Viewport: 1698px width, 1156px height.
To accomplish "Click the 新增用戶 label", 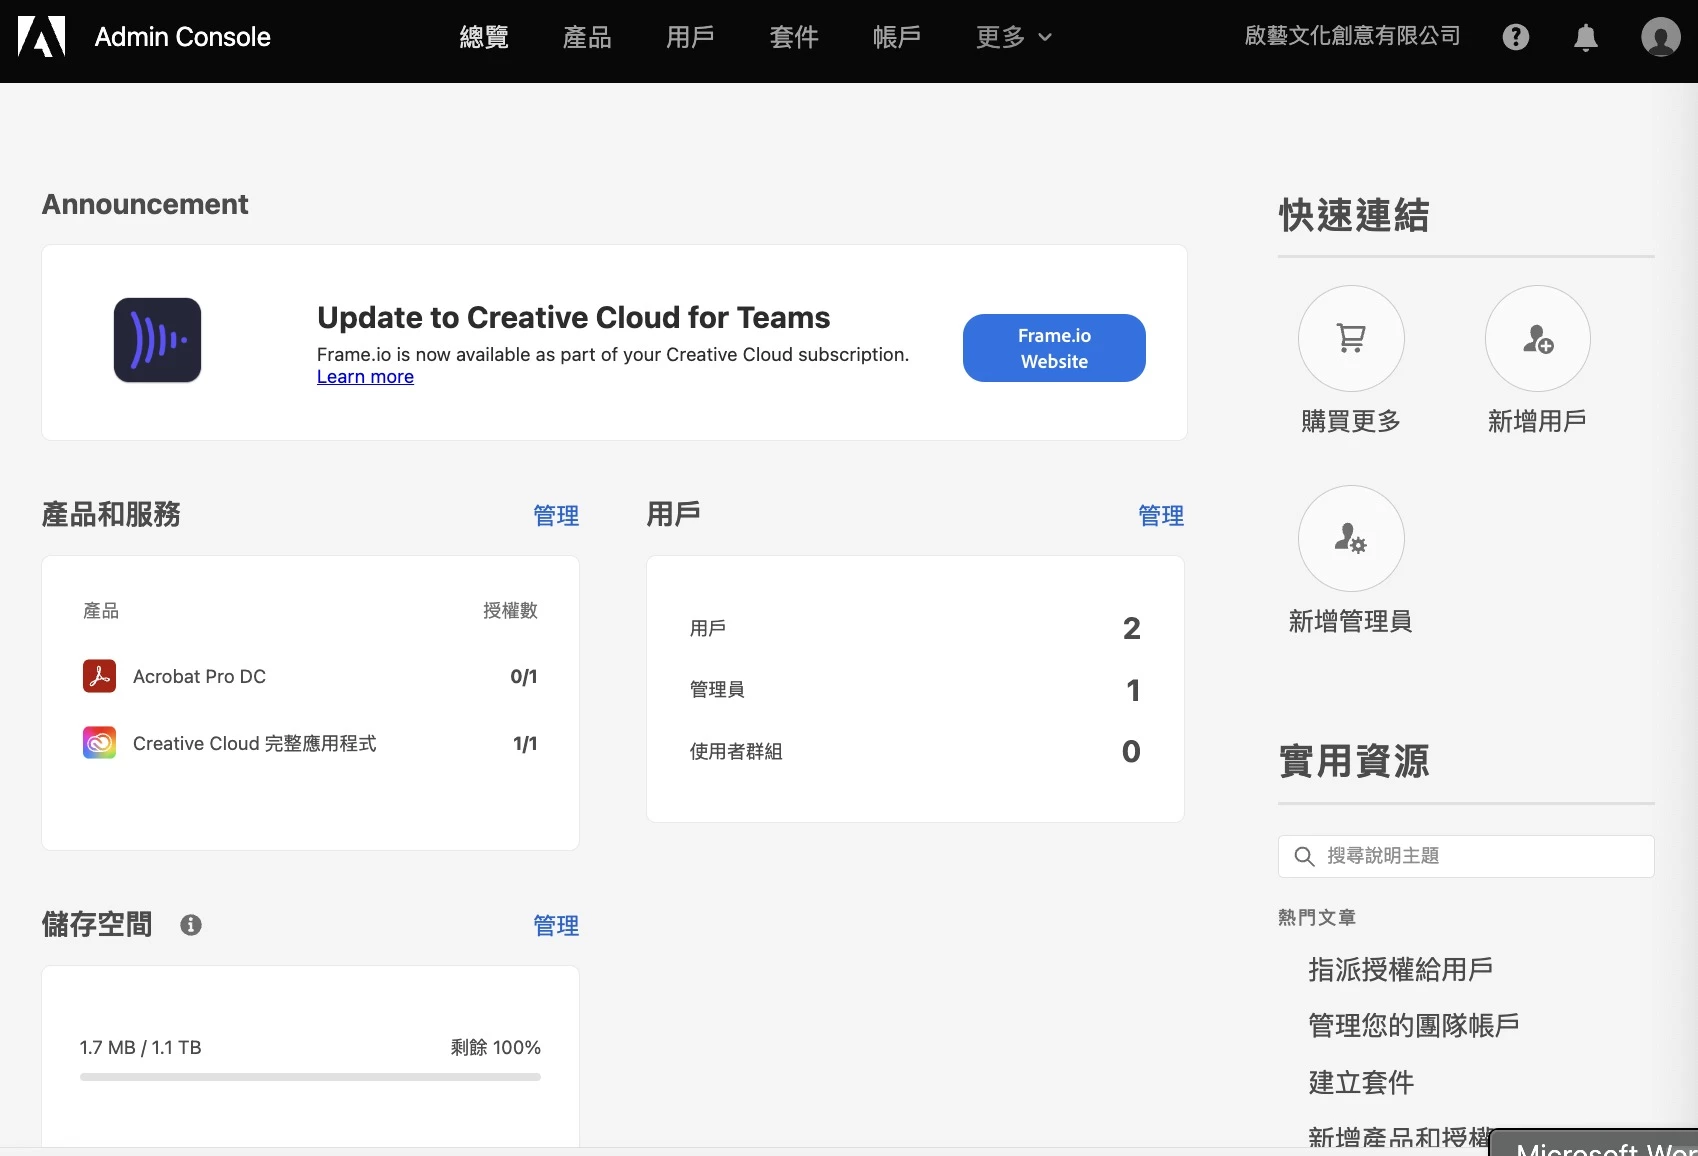I will click(x=1538, y=421).
